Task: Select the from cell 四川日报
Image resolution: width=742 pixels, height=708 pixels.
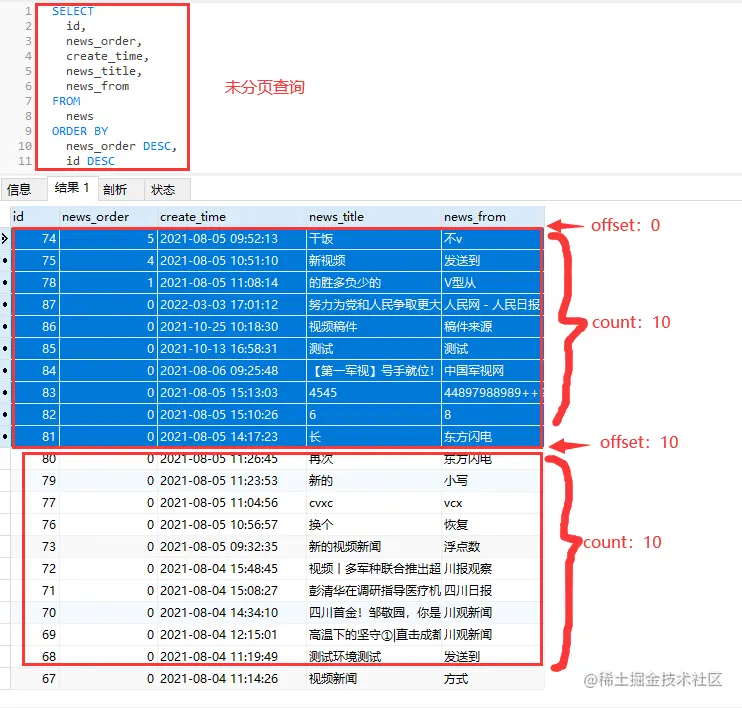Action: click(x=493, y=591)
